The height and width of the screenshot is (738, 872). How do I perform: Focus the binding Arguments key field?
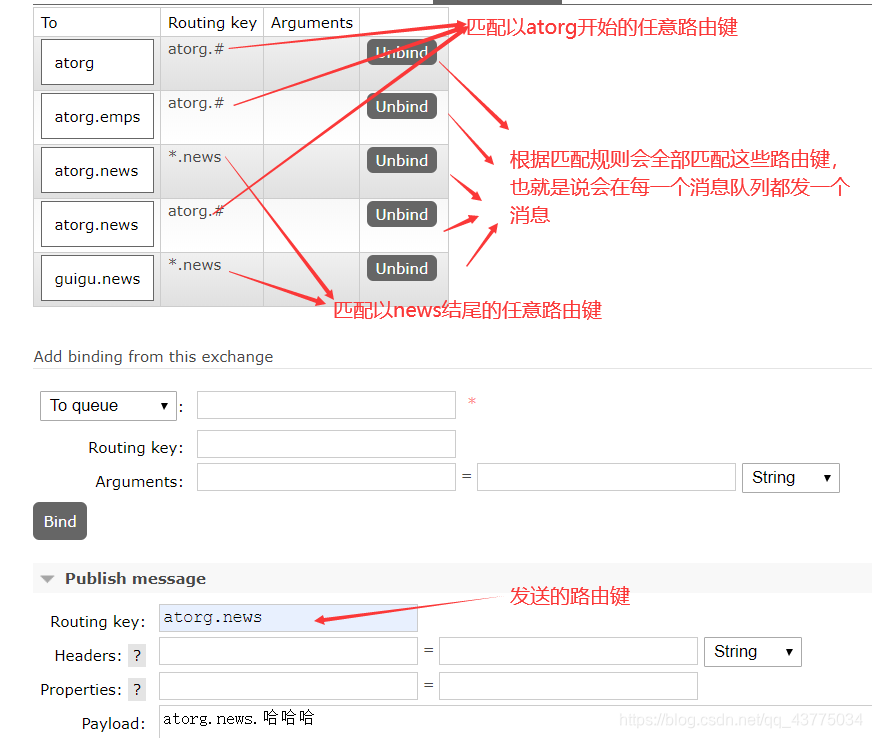[x=326, y=477]
